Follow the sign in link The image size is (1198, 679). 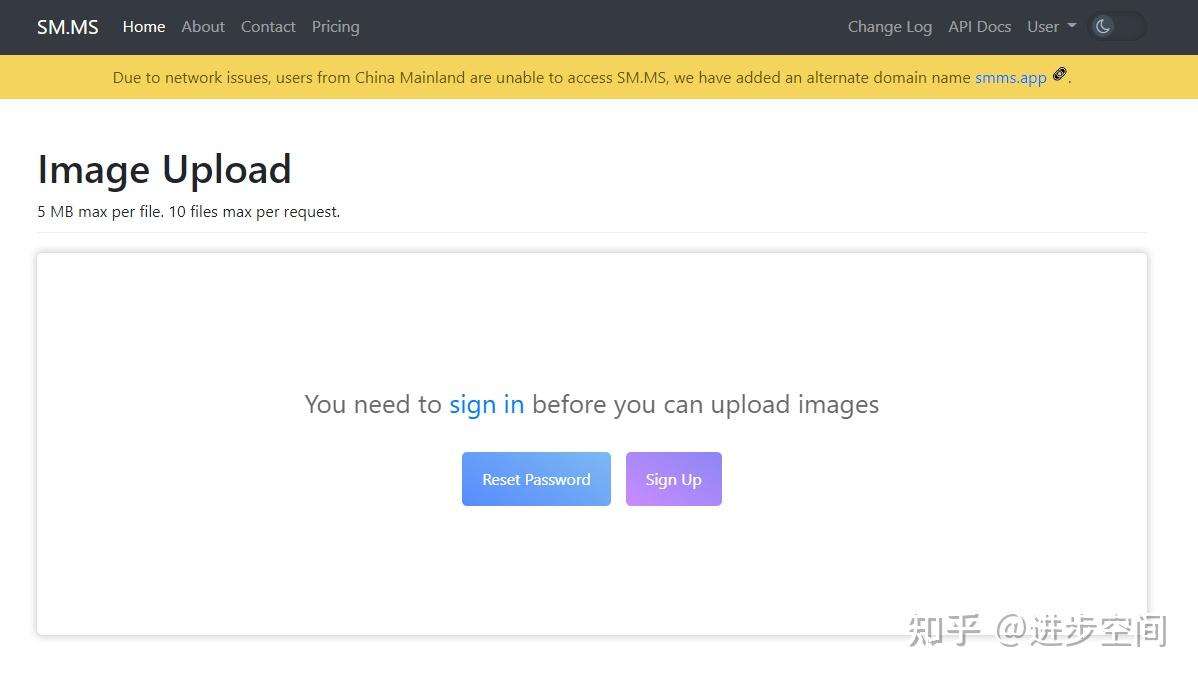coord(487,404)
